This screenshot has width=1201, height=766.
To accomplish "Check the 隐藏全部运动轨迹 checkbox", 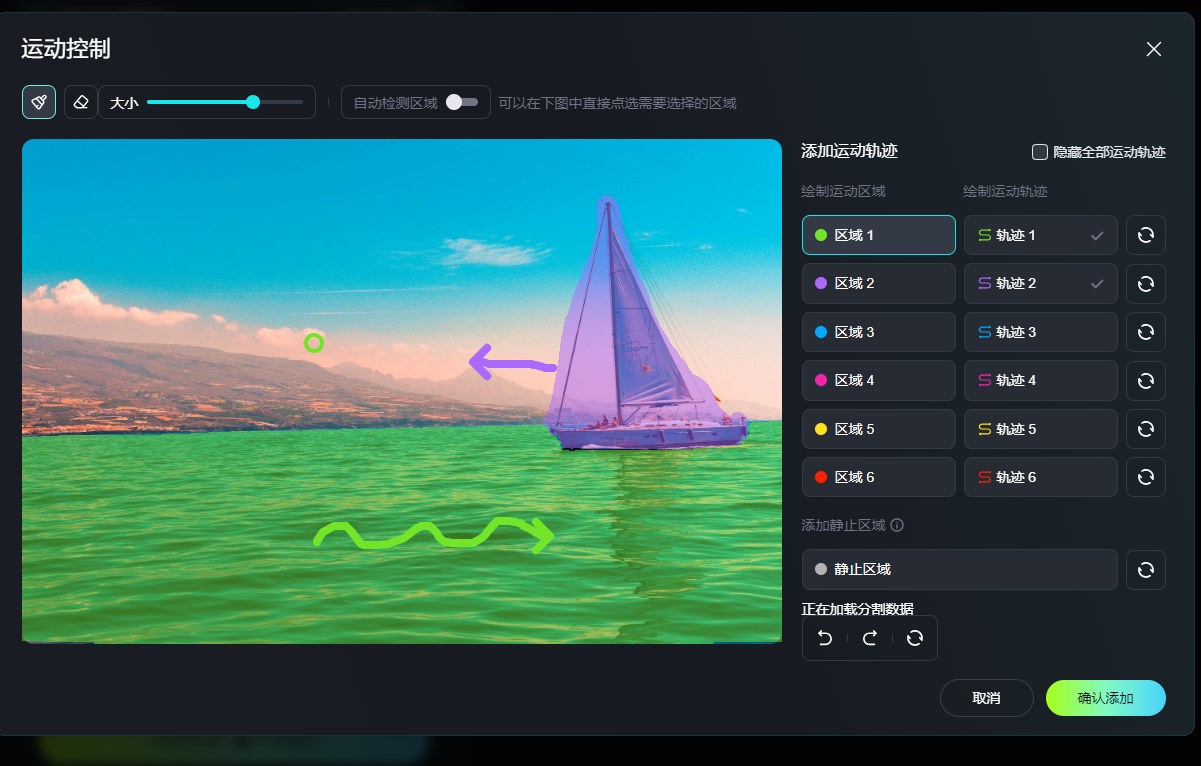I will click(x=1040, y=152).
